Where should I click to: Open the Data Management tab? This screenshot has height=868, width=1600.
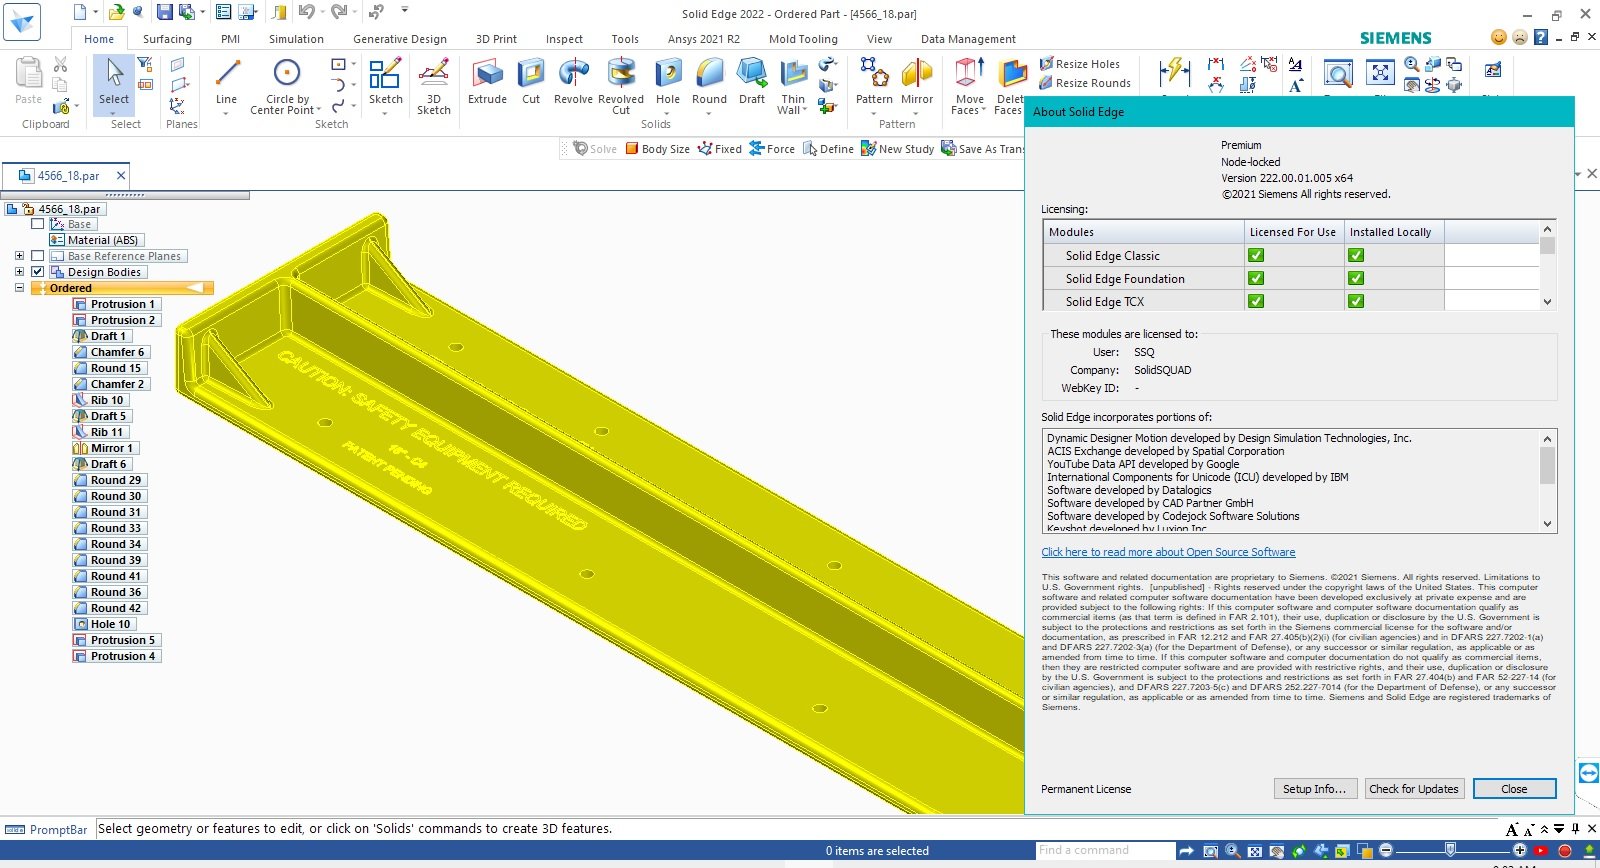click(x=968, y=39)
